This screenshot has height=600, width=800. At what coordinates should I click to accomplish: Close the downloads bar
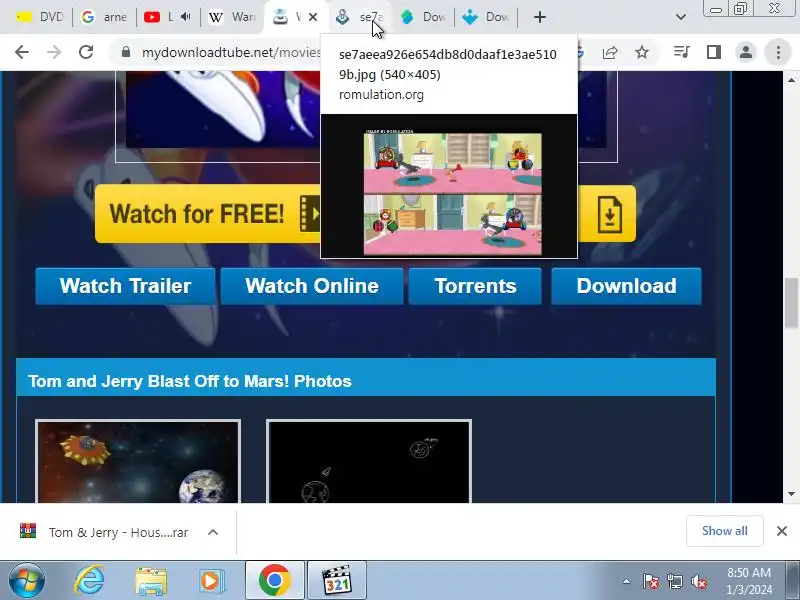tap(782, 531)
